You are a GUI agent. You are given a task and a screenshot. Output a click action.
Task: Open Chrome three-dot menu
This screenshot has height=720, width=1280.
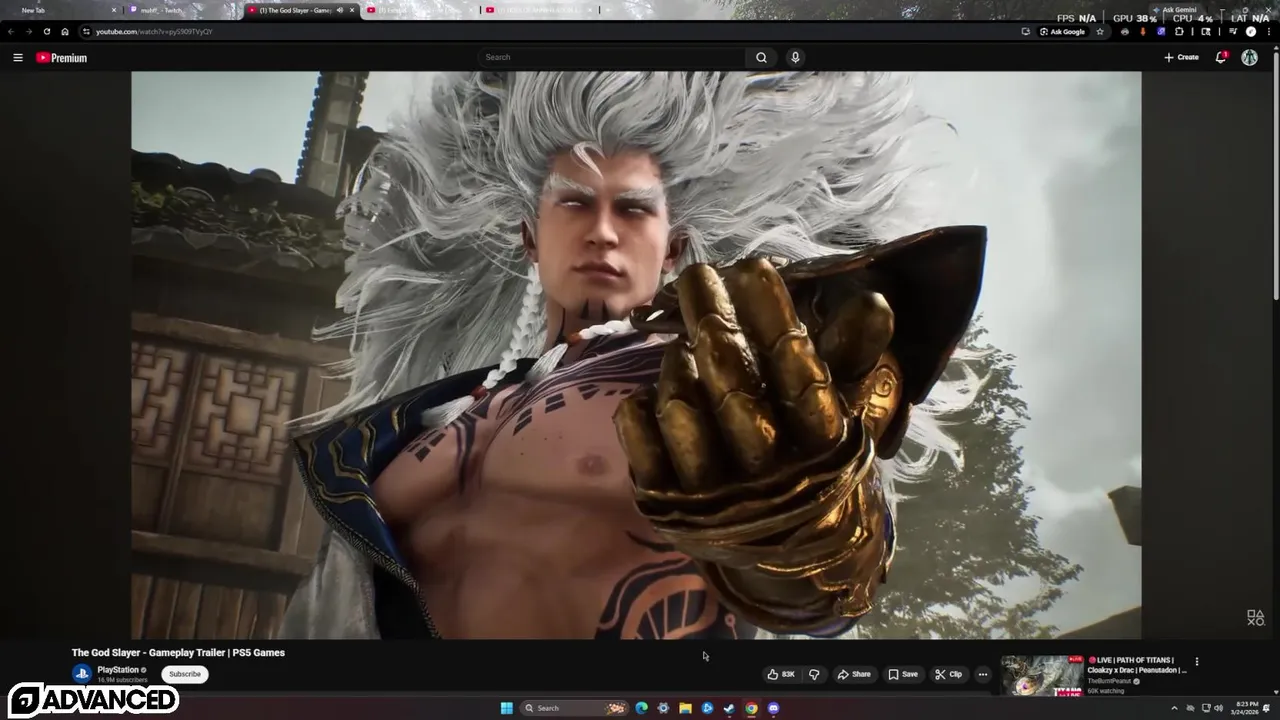point(1268,32)
